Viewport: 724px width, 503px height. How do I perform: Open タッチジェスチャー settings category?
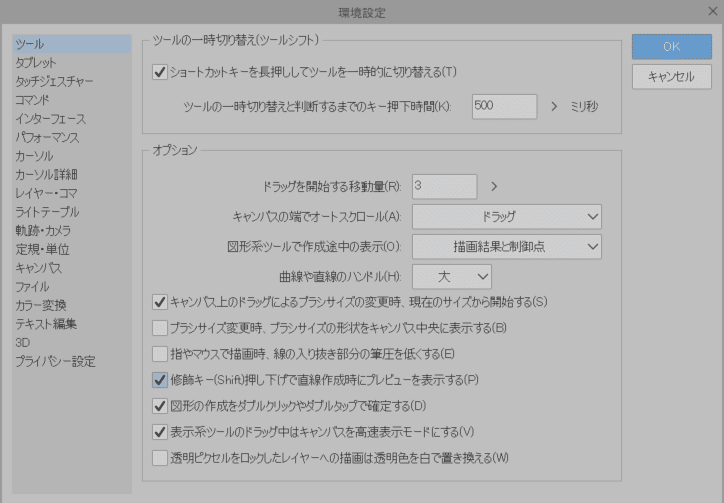pos(54,81)
